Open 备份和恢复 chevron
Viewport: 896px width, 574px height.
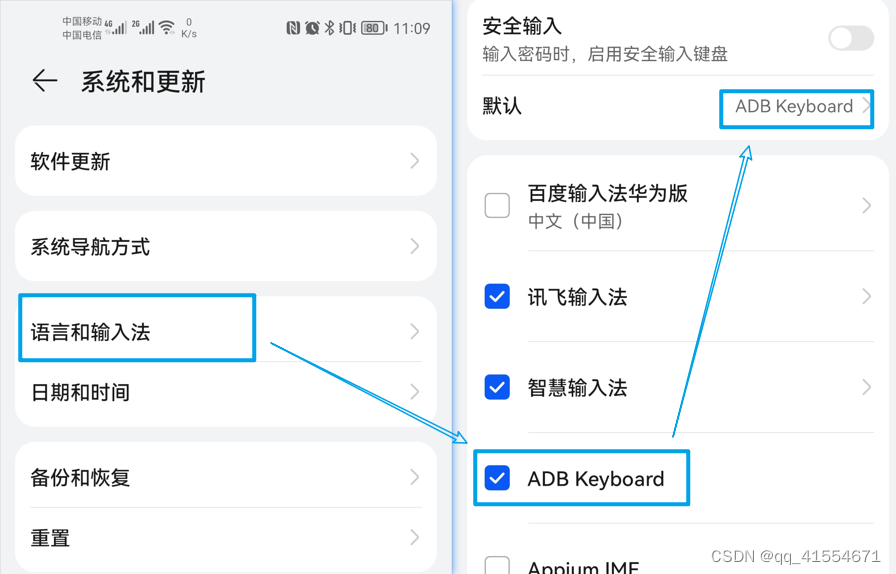coord(415,477)
